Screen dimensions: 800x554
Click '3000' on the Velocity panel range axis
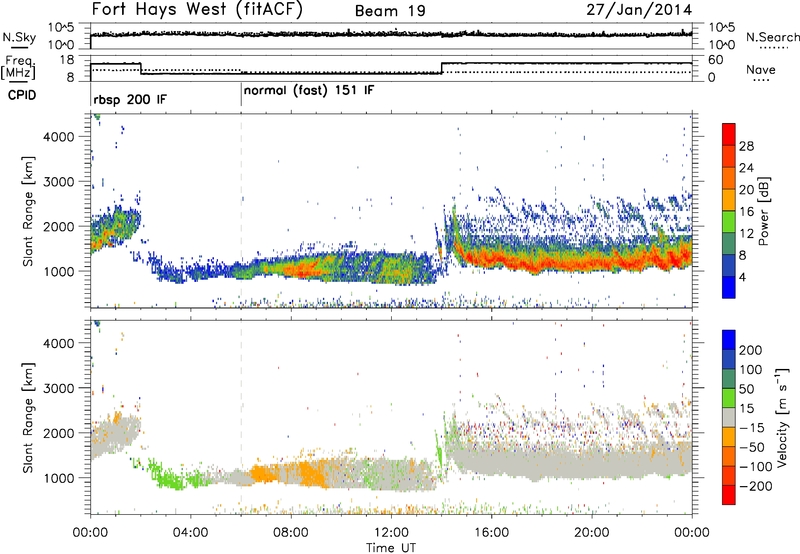[x=59, y=388]
